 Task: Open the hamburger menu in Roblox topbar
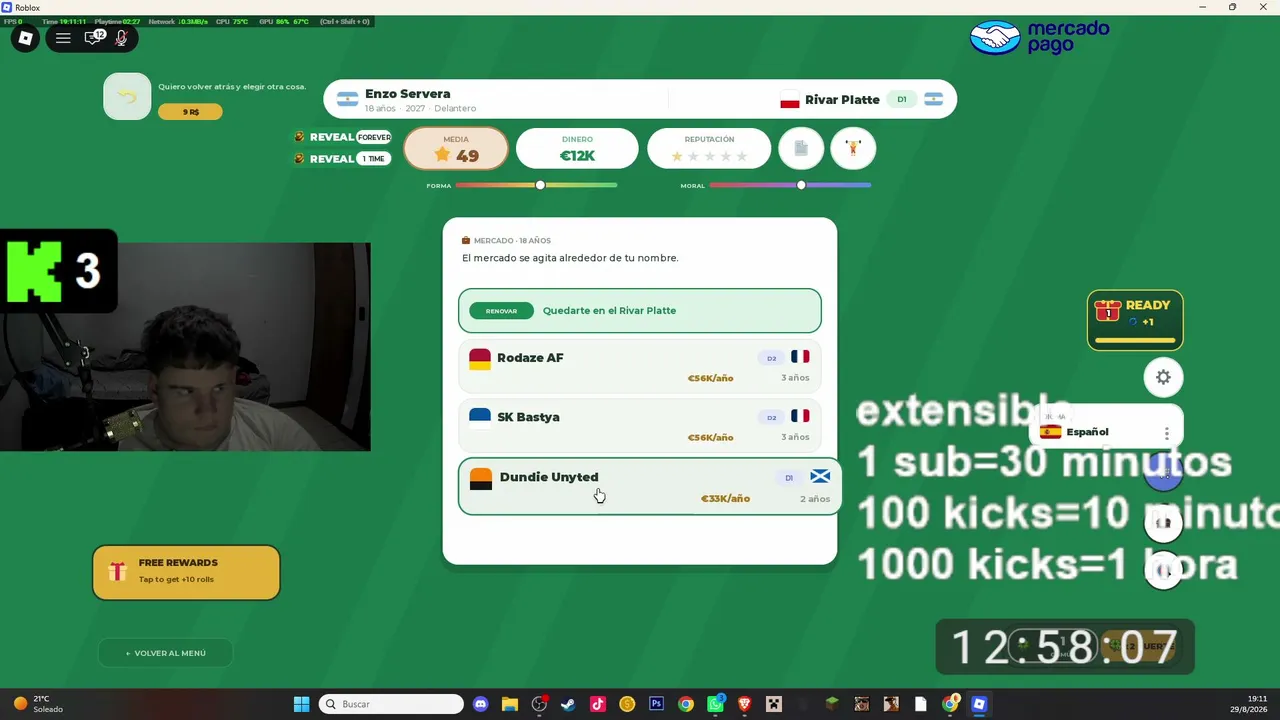(63, 38)
